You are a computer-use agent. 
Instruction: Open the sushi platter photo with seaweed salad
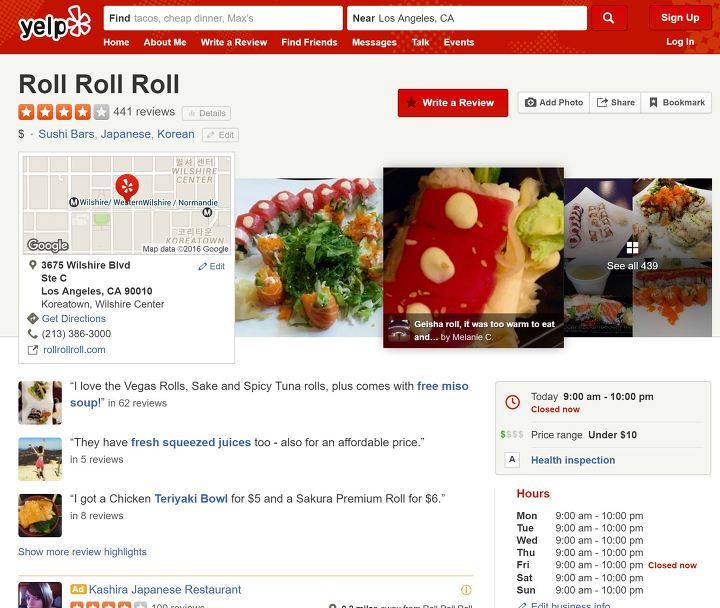point(309,257)
